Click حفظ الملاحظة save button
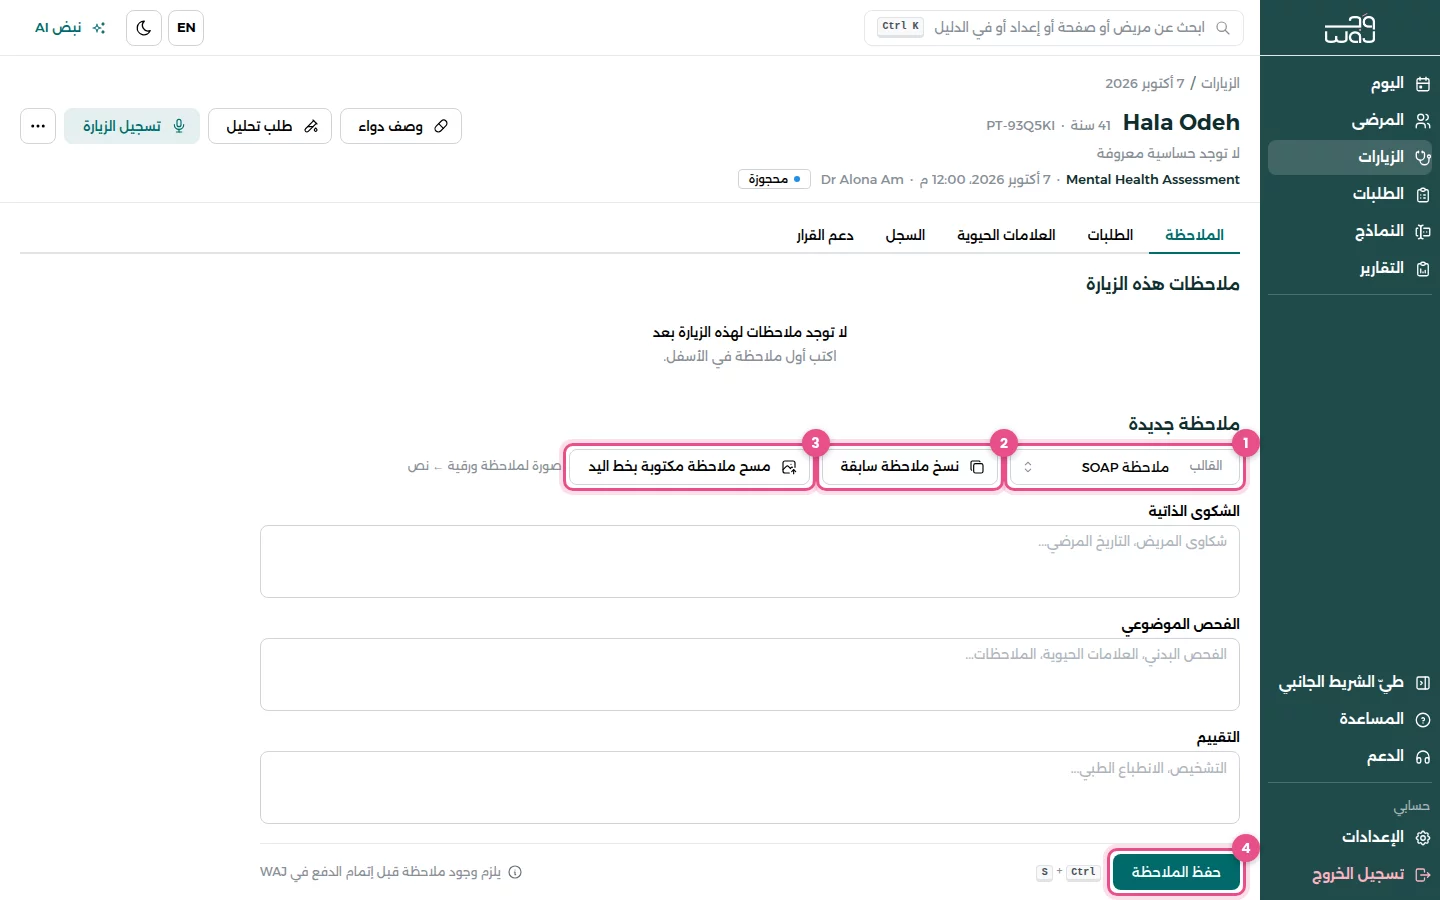This screenshot has height=900, width=1440. click(1176, 872)
